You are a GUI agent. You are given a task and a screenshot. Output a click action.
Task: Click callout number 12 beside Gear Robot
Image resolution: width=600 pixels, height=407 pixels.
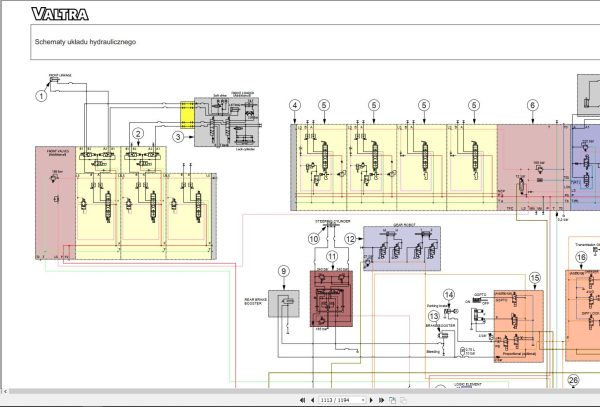pos(350,239)
